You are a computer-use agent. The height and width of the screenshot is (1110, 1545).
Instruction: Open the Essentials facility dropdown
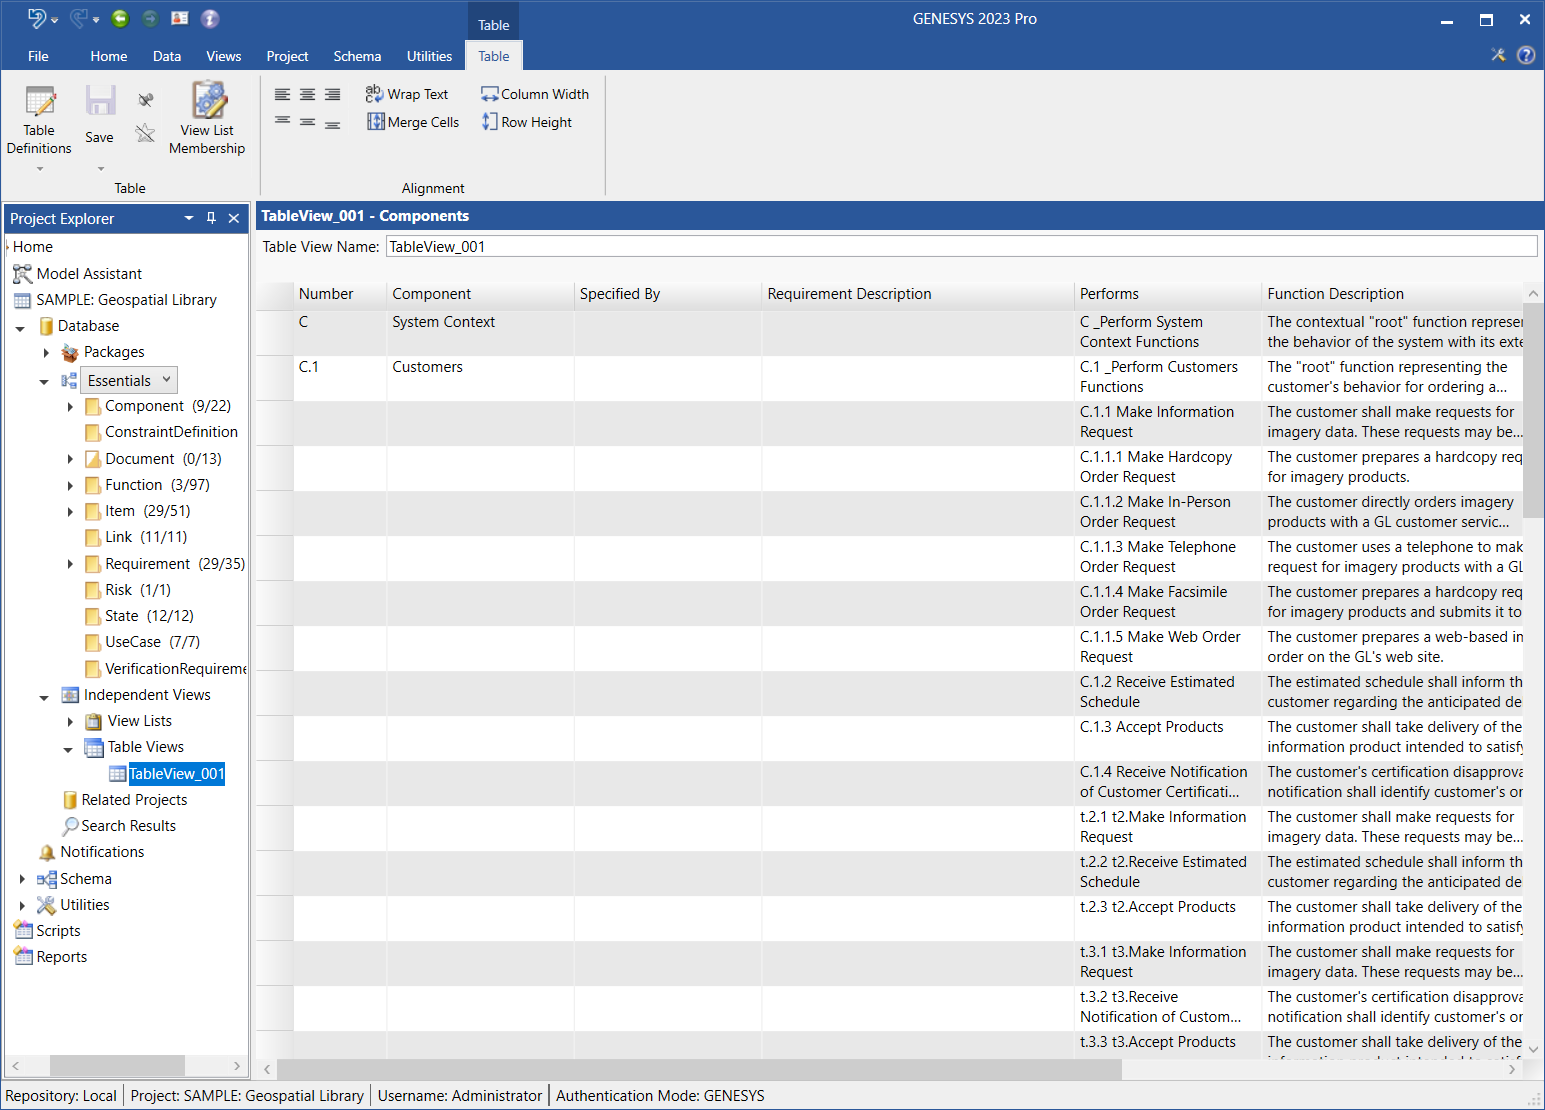(166, 380)
